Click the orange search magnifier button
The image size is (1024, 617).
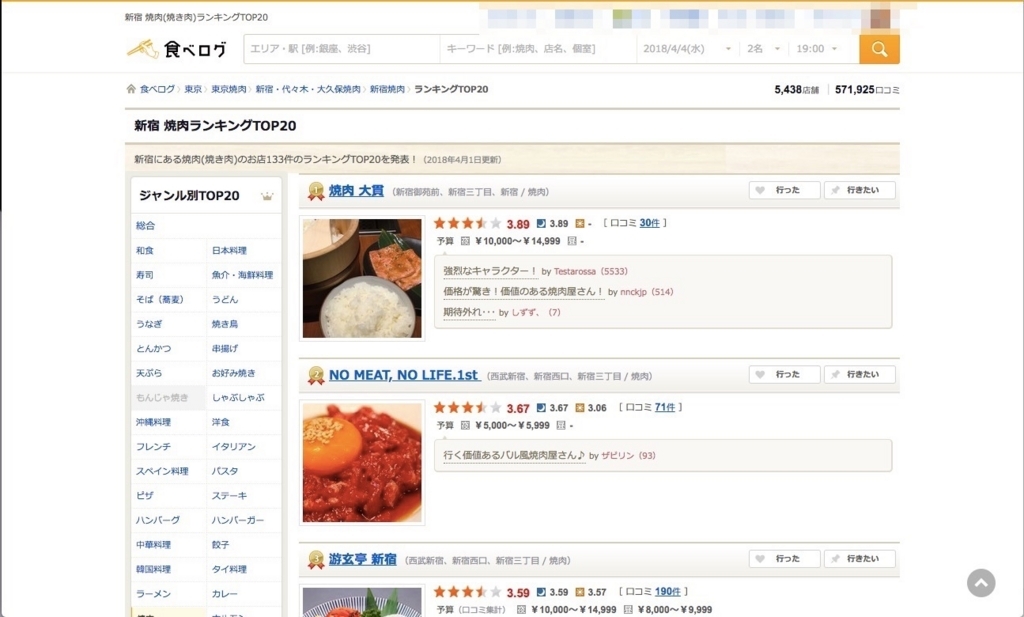point(879,49)
